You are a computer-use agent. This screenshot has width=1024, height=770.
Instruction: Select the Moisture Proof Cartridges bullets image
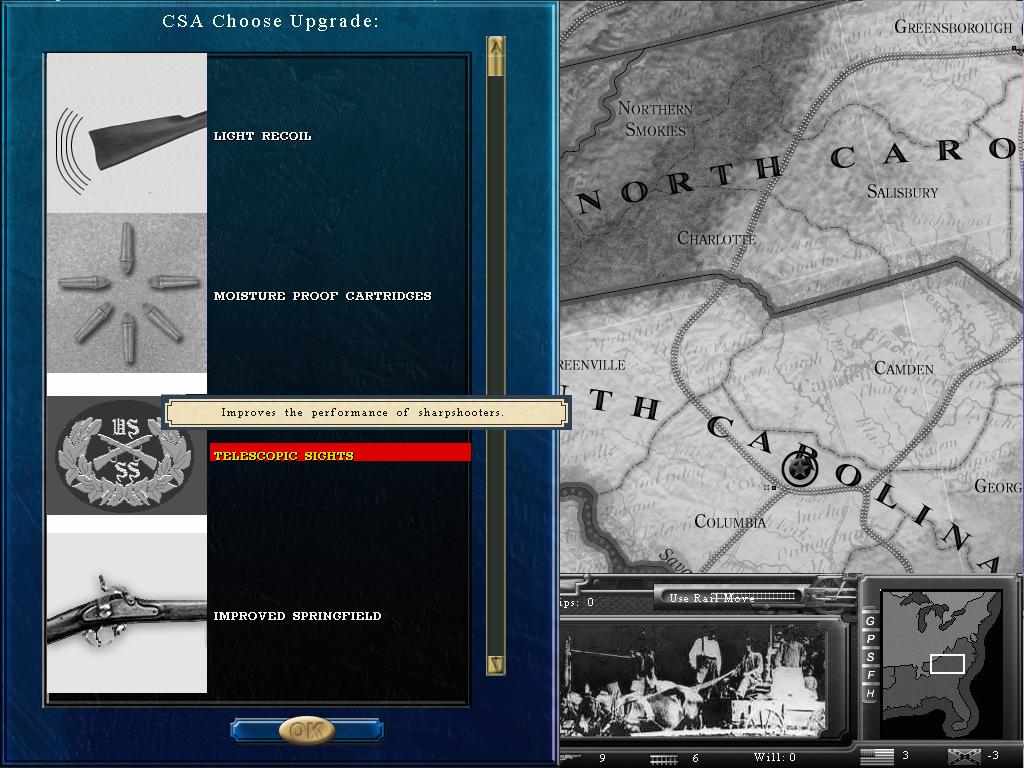(x=127, y=293)
